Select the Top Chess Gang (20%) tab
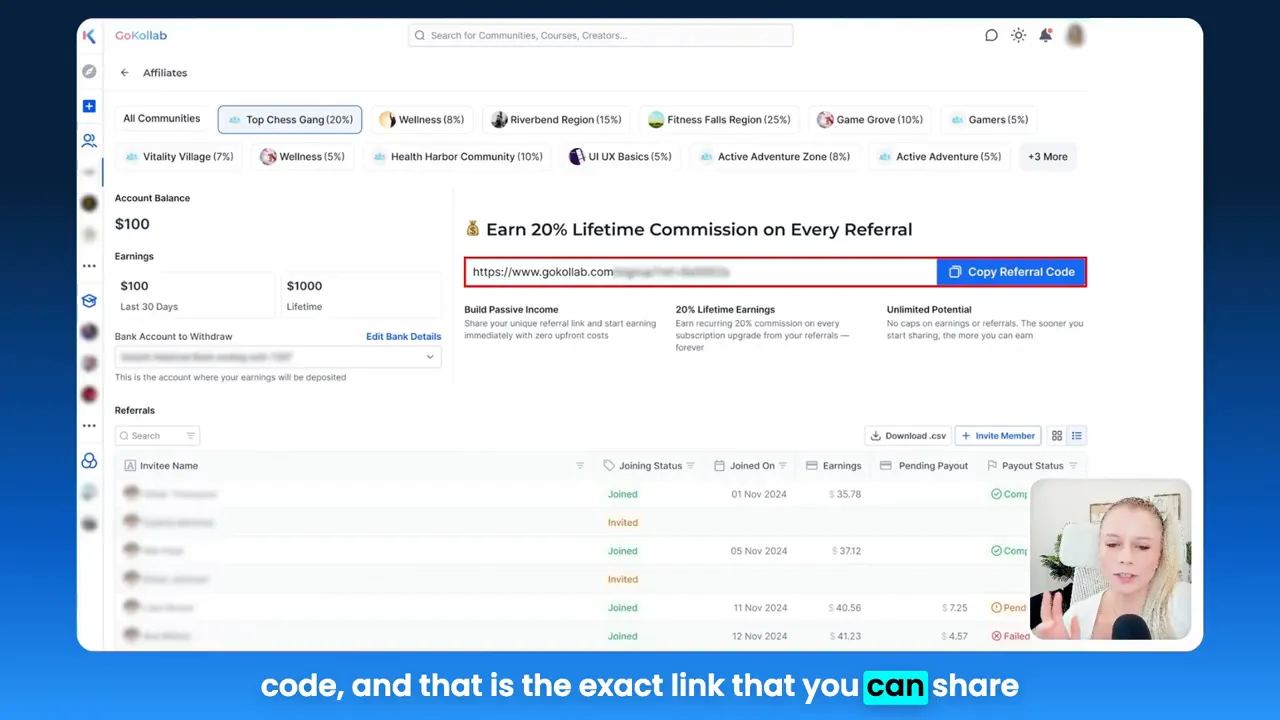Screen dimensions: 1280x720 click(290, 120)
